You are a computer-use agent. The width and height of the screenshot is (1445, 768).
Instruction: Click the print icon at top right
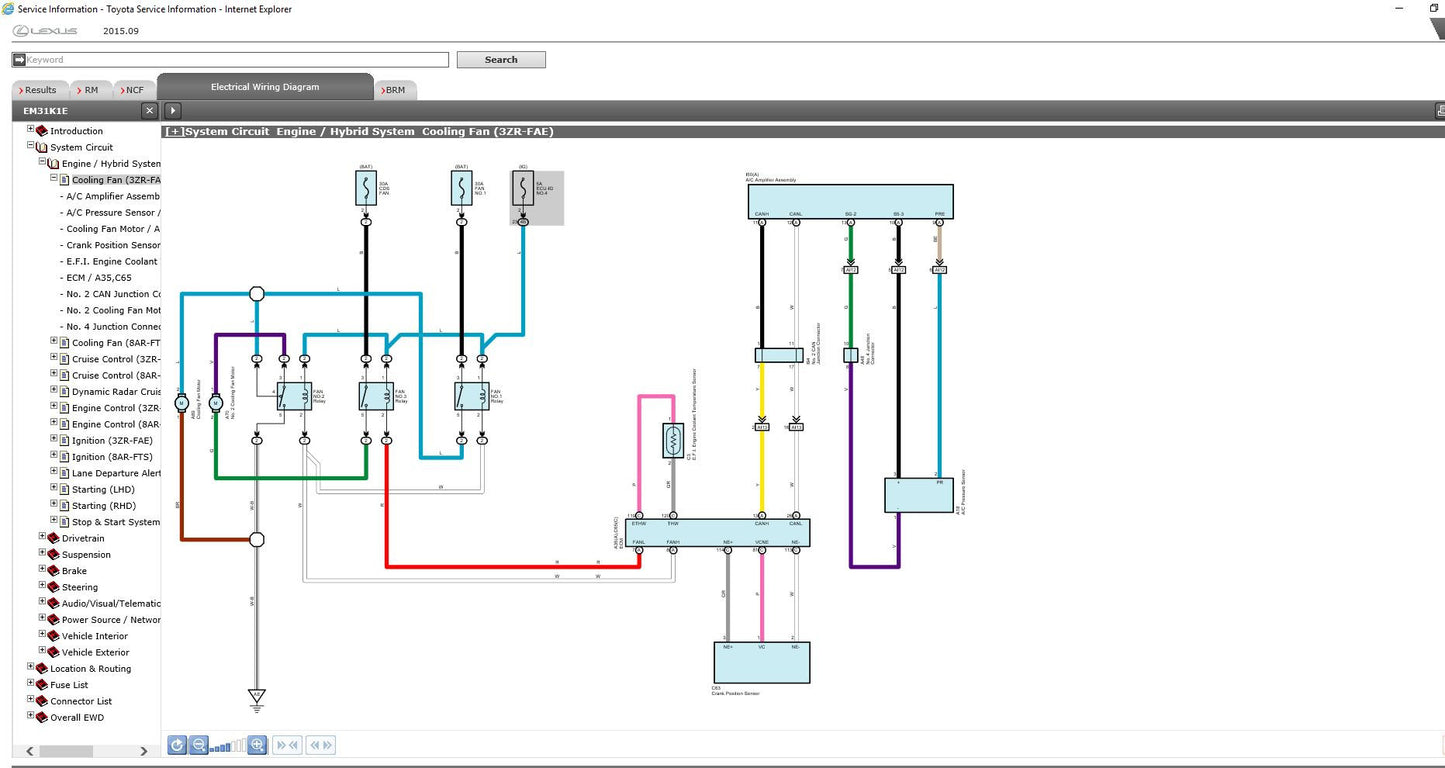point(1440,111)
